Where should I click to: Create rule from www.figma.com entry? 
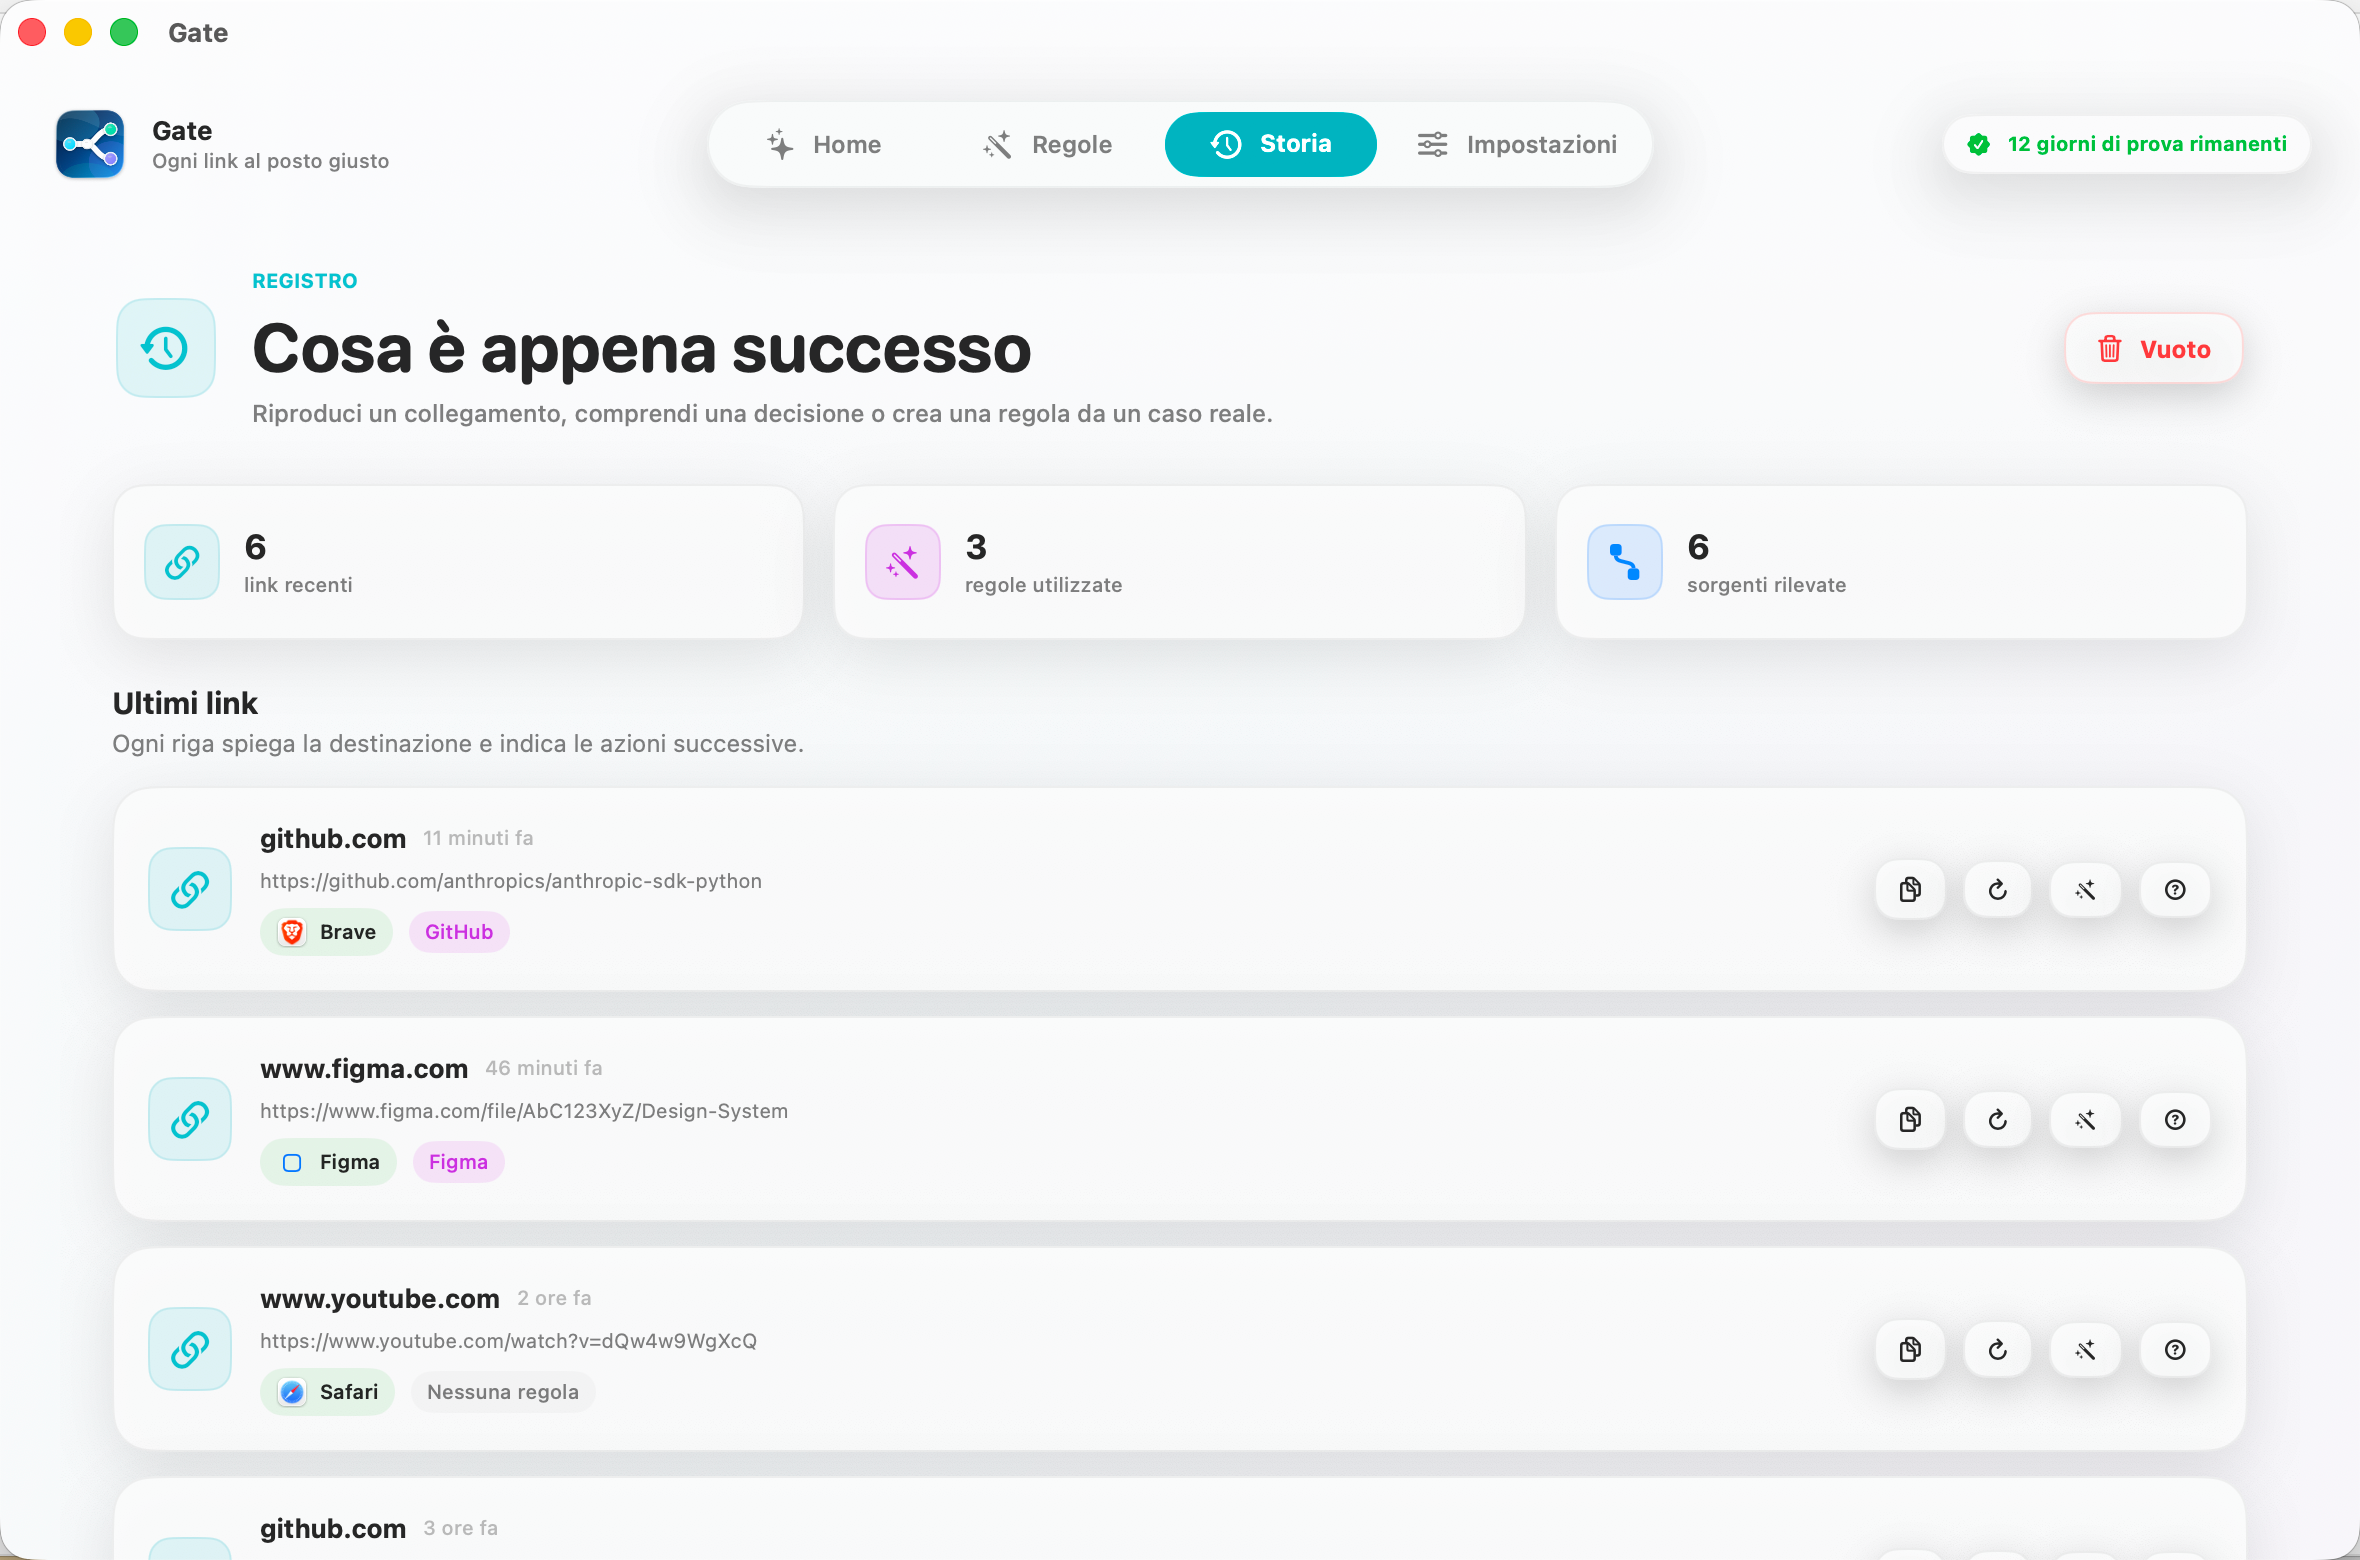tap(2085, 1119)
